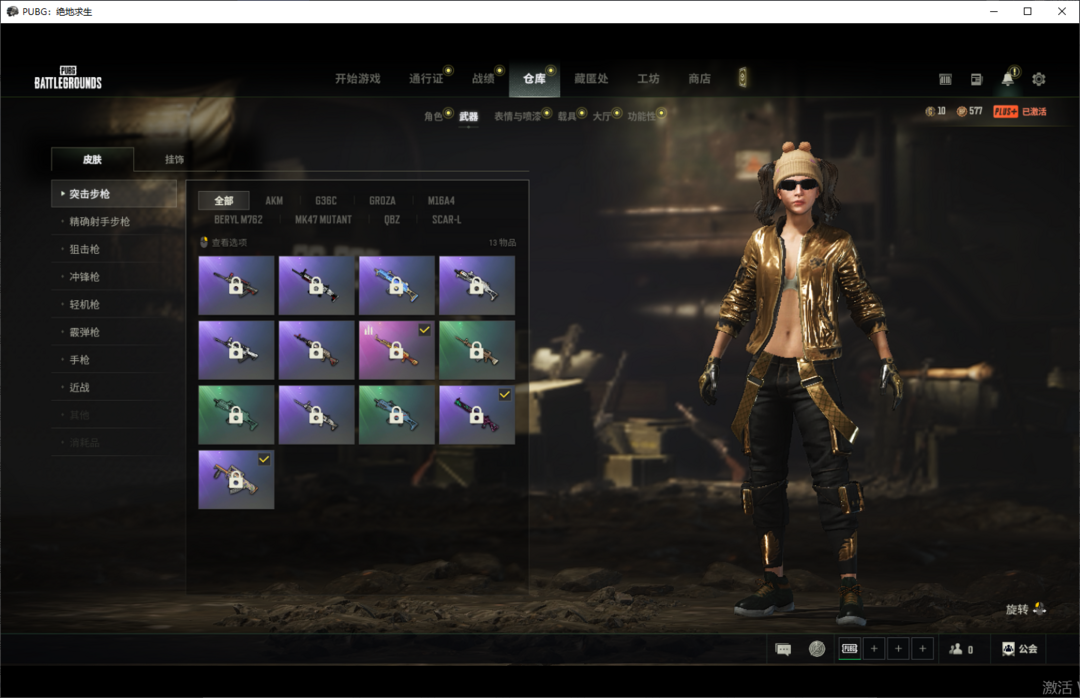Open the 表情与喷漆 sub-tab

[x=517, y=116]
